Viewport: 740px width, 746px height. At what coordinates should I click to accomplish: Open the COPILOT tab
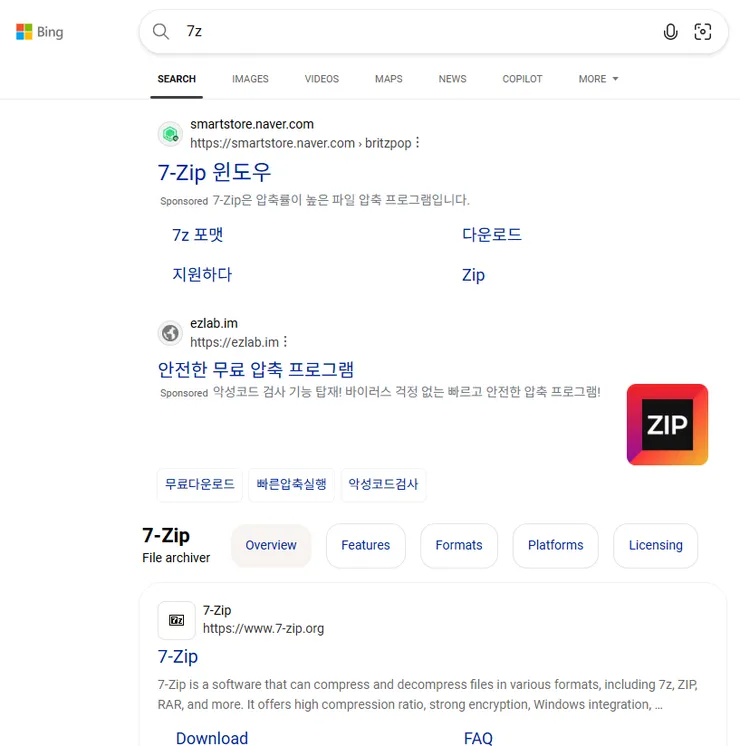click(x=523, y=79)
